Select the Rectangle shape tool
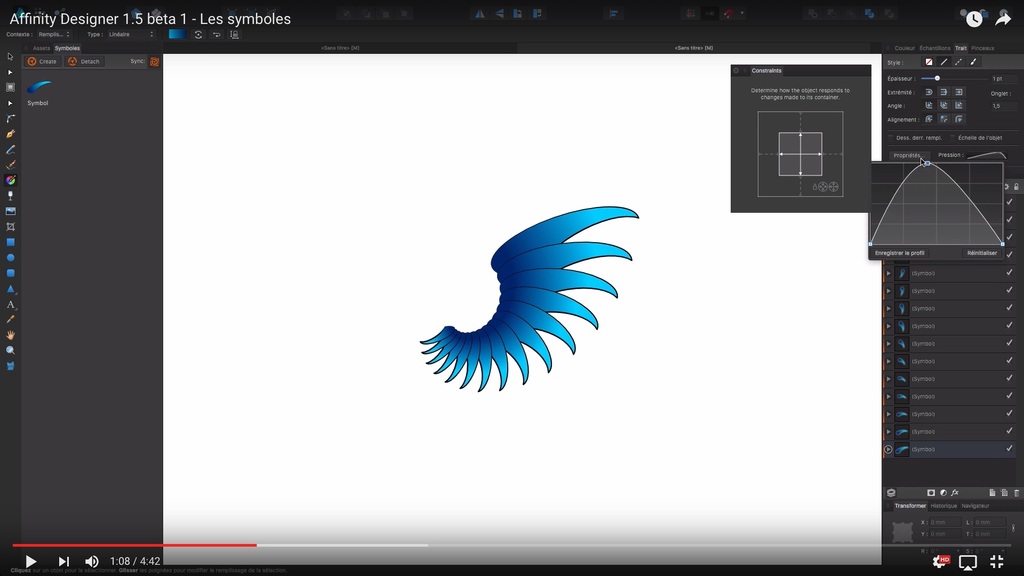 point(10,242)
